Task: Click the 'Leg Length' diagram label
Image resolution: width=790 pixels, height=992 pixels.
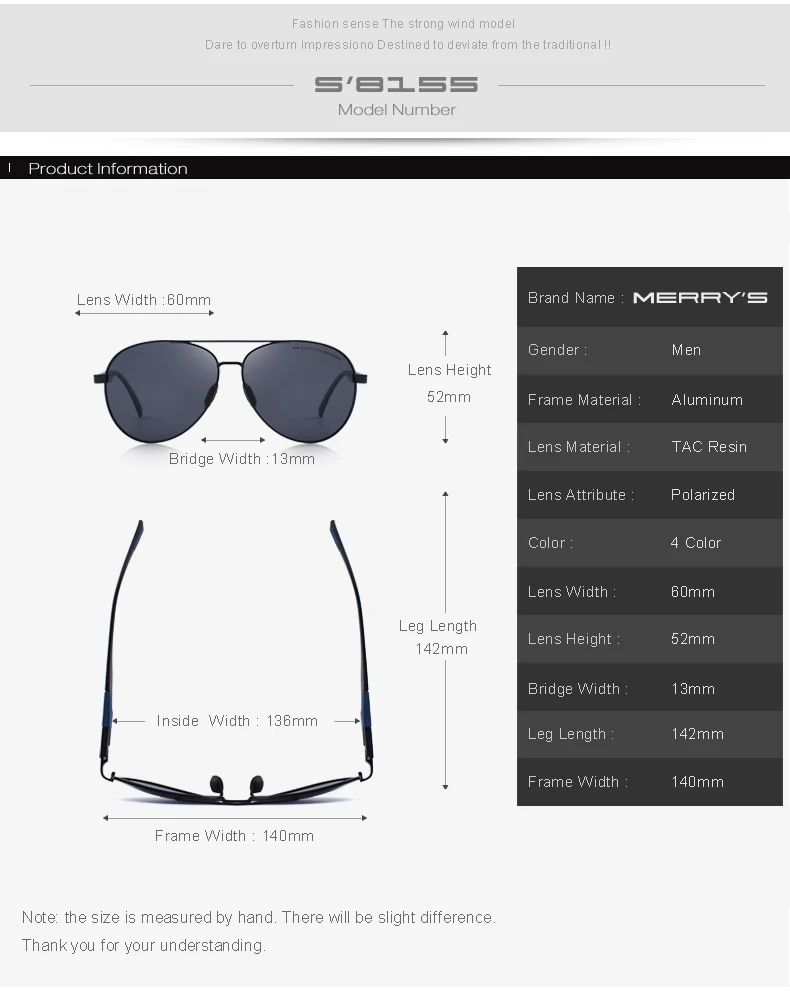Action: [x=438, y=626]
